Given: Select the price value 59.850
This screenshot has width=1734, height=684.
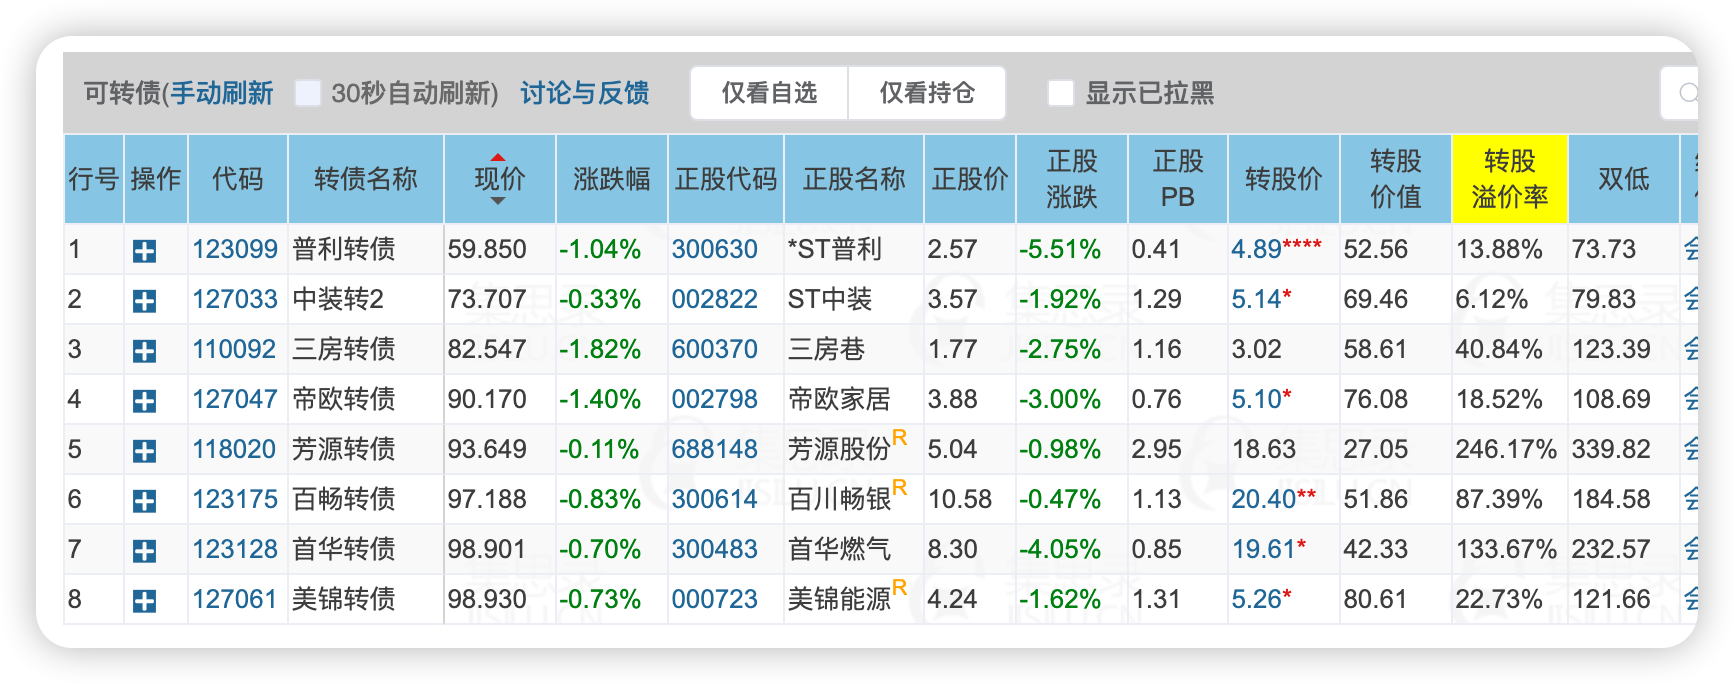Looking at the screenshot, I should (487, 249).
